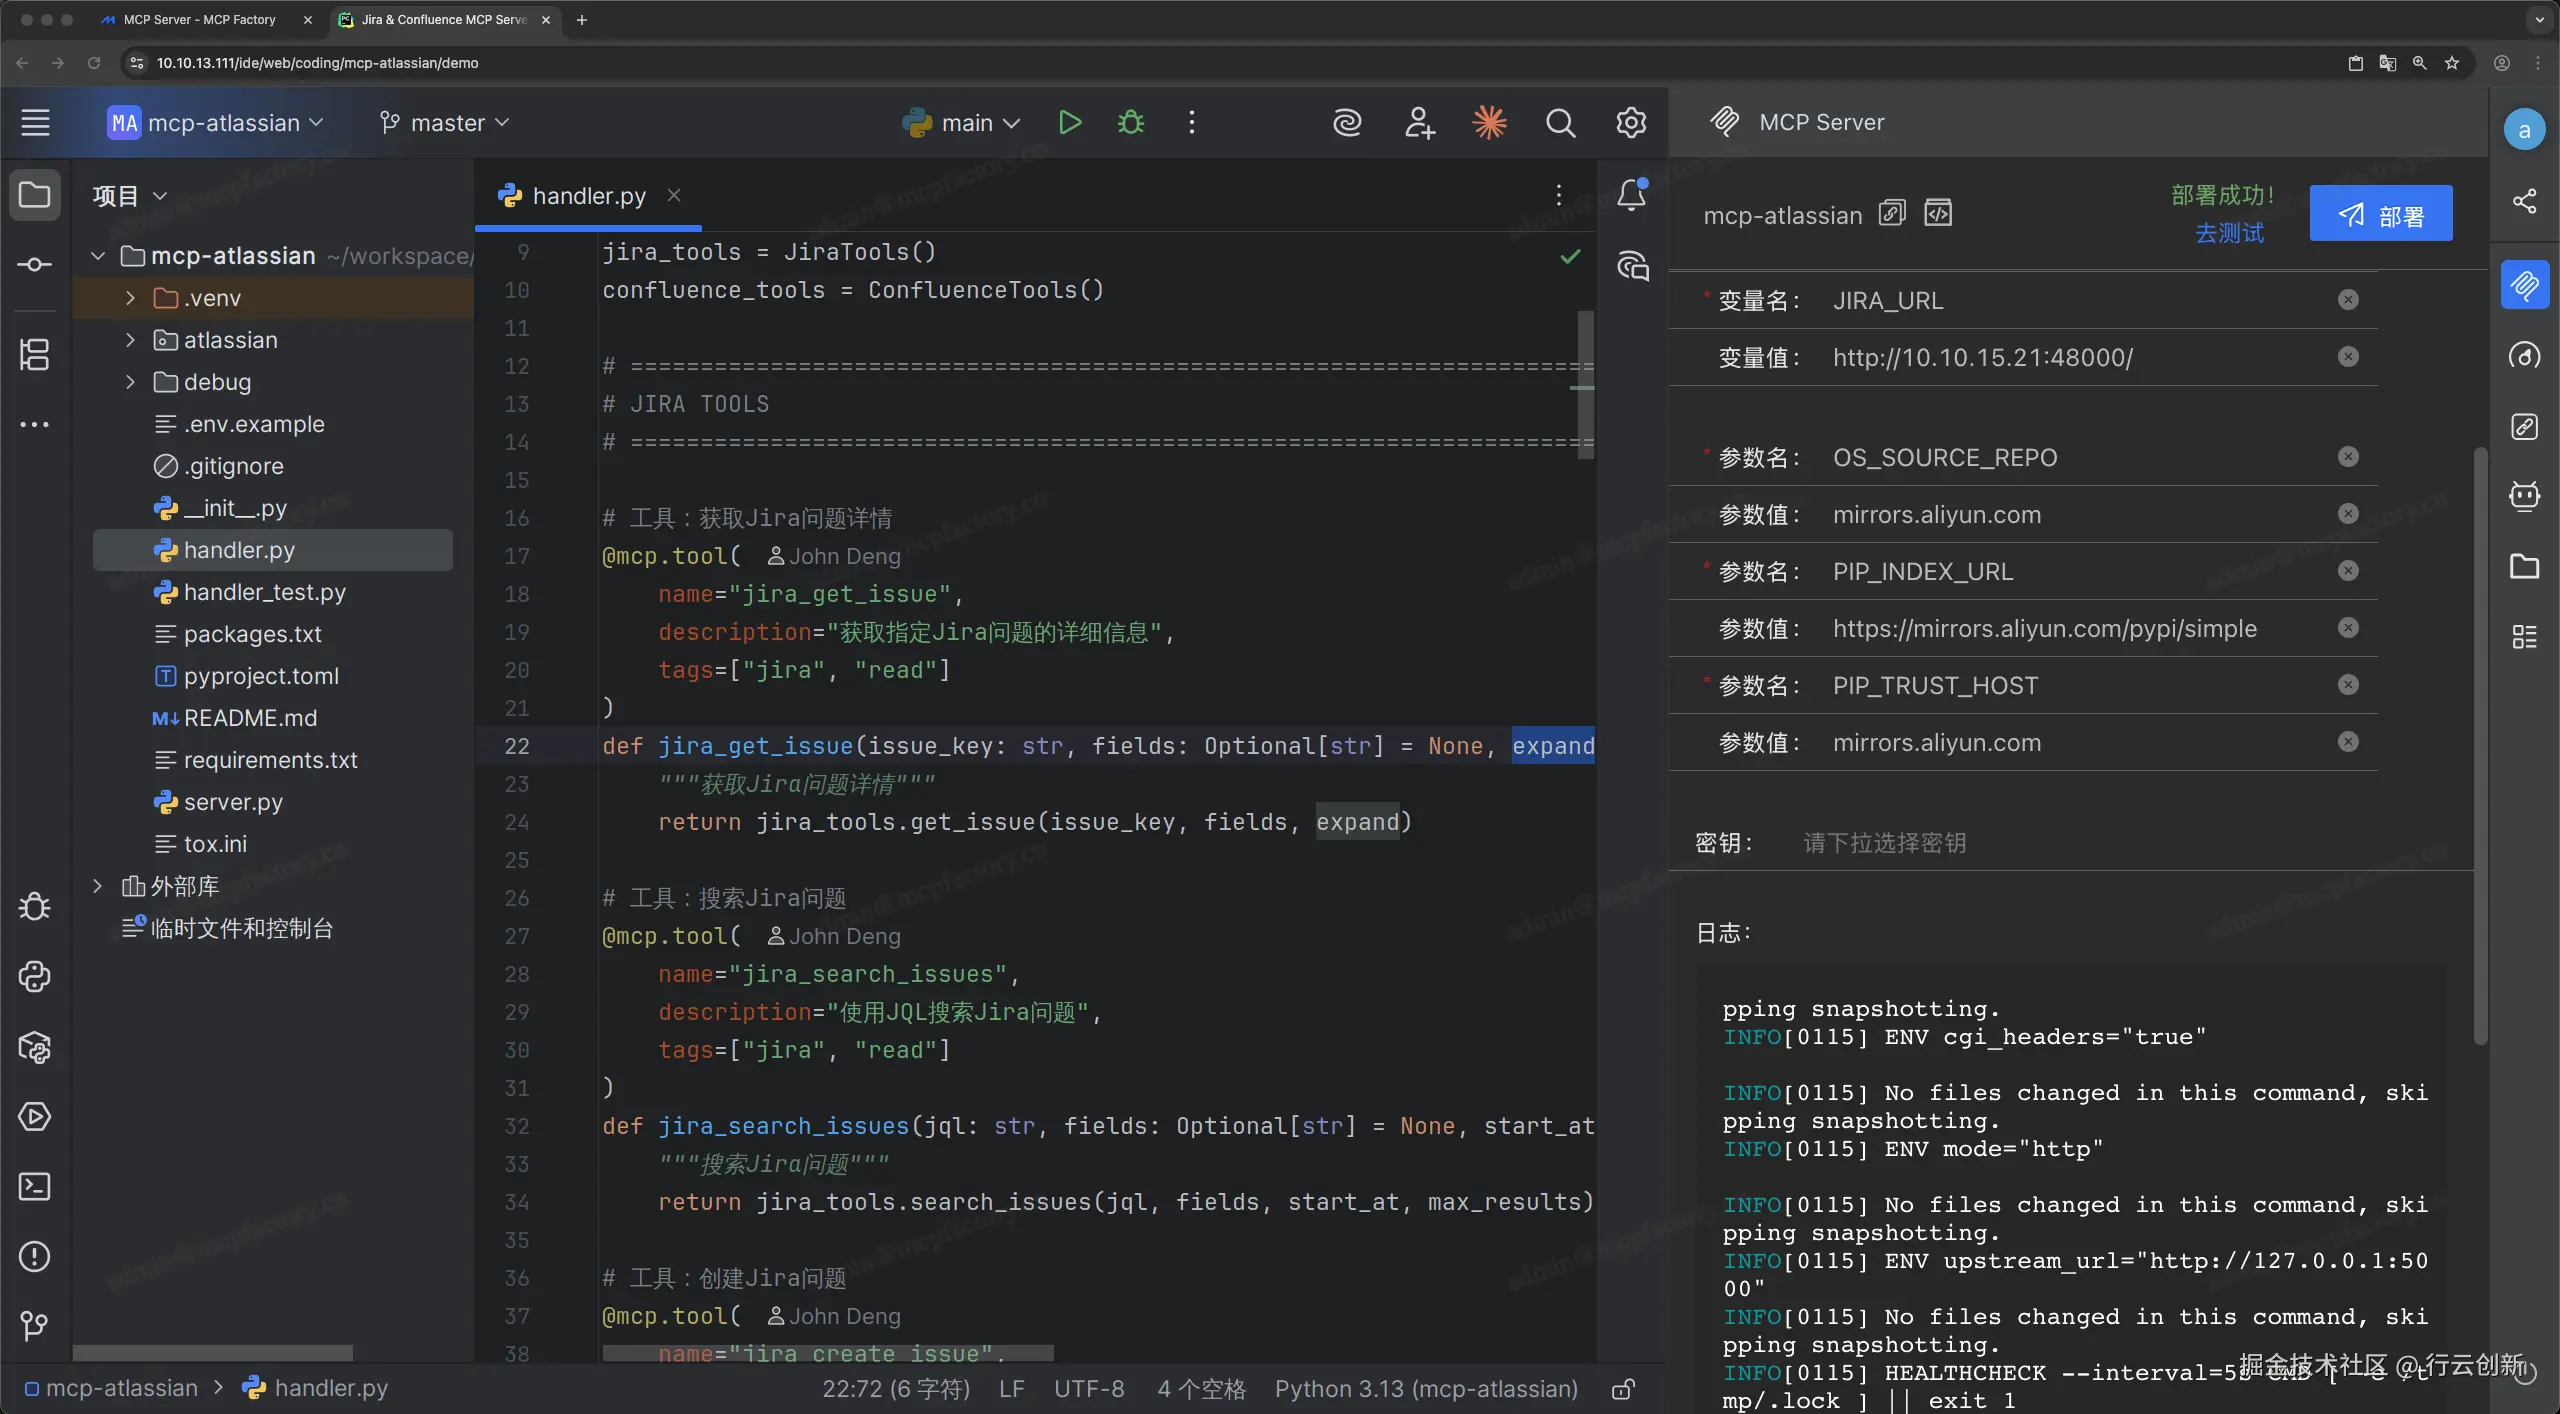This screenshot has width=2560, height=1414.
Task: Switch to MCP Server - MCP Factory browser tab
Action: [199, 19]
